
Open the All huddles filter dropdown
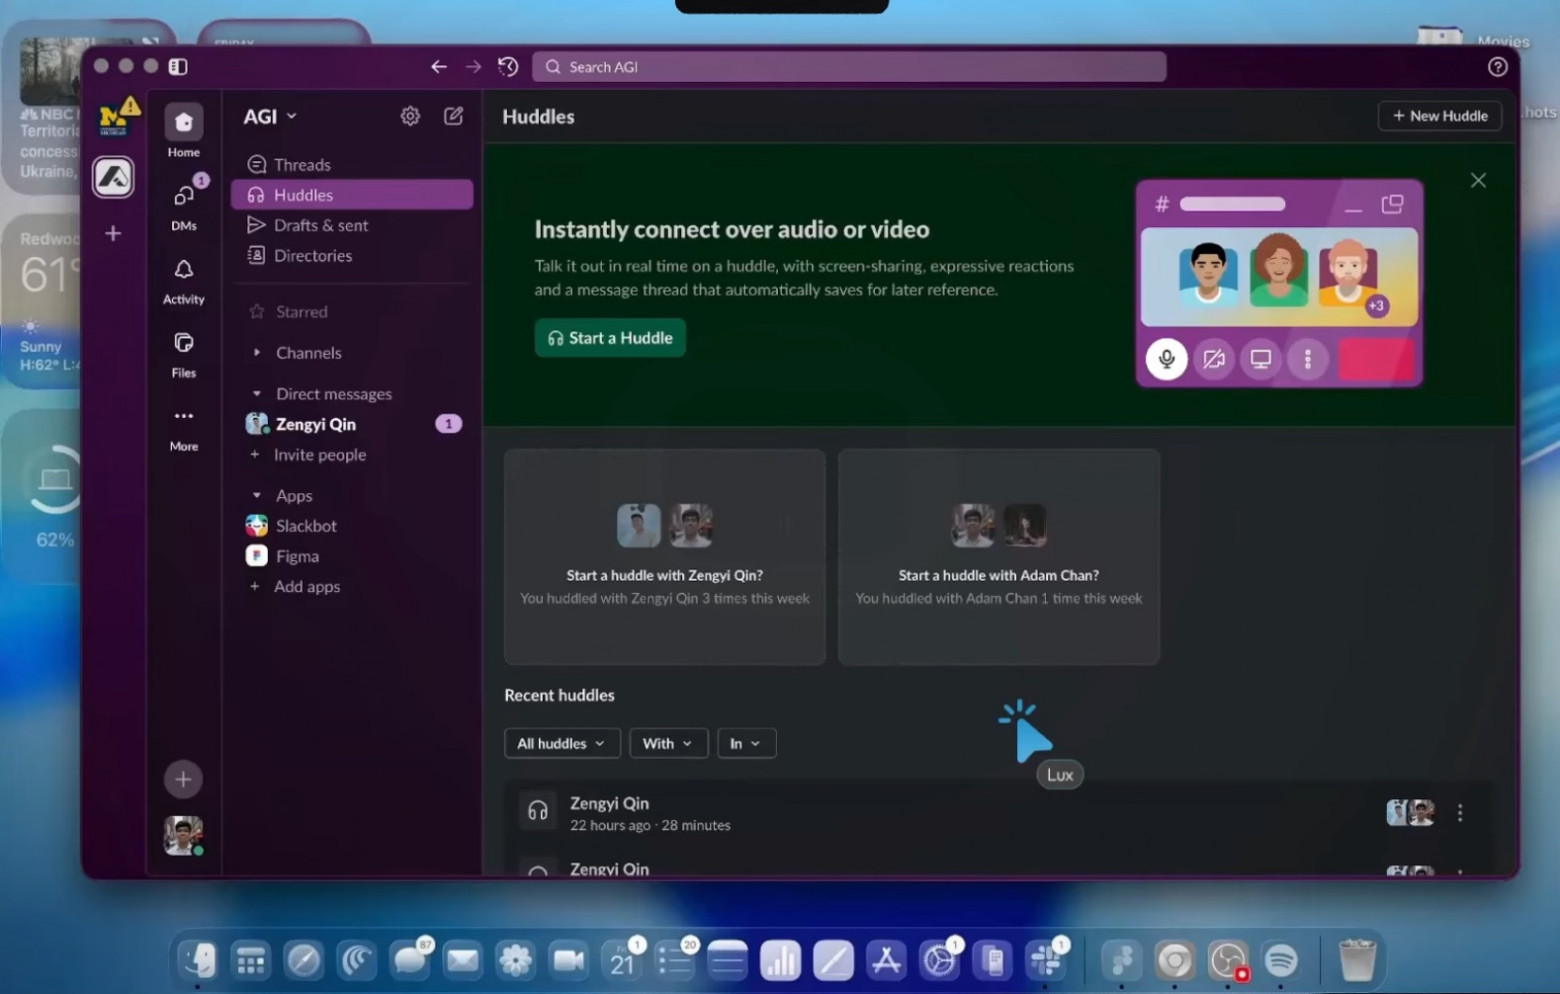[561, 743]
